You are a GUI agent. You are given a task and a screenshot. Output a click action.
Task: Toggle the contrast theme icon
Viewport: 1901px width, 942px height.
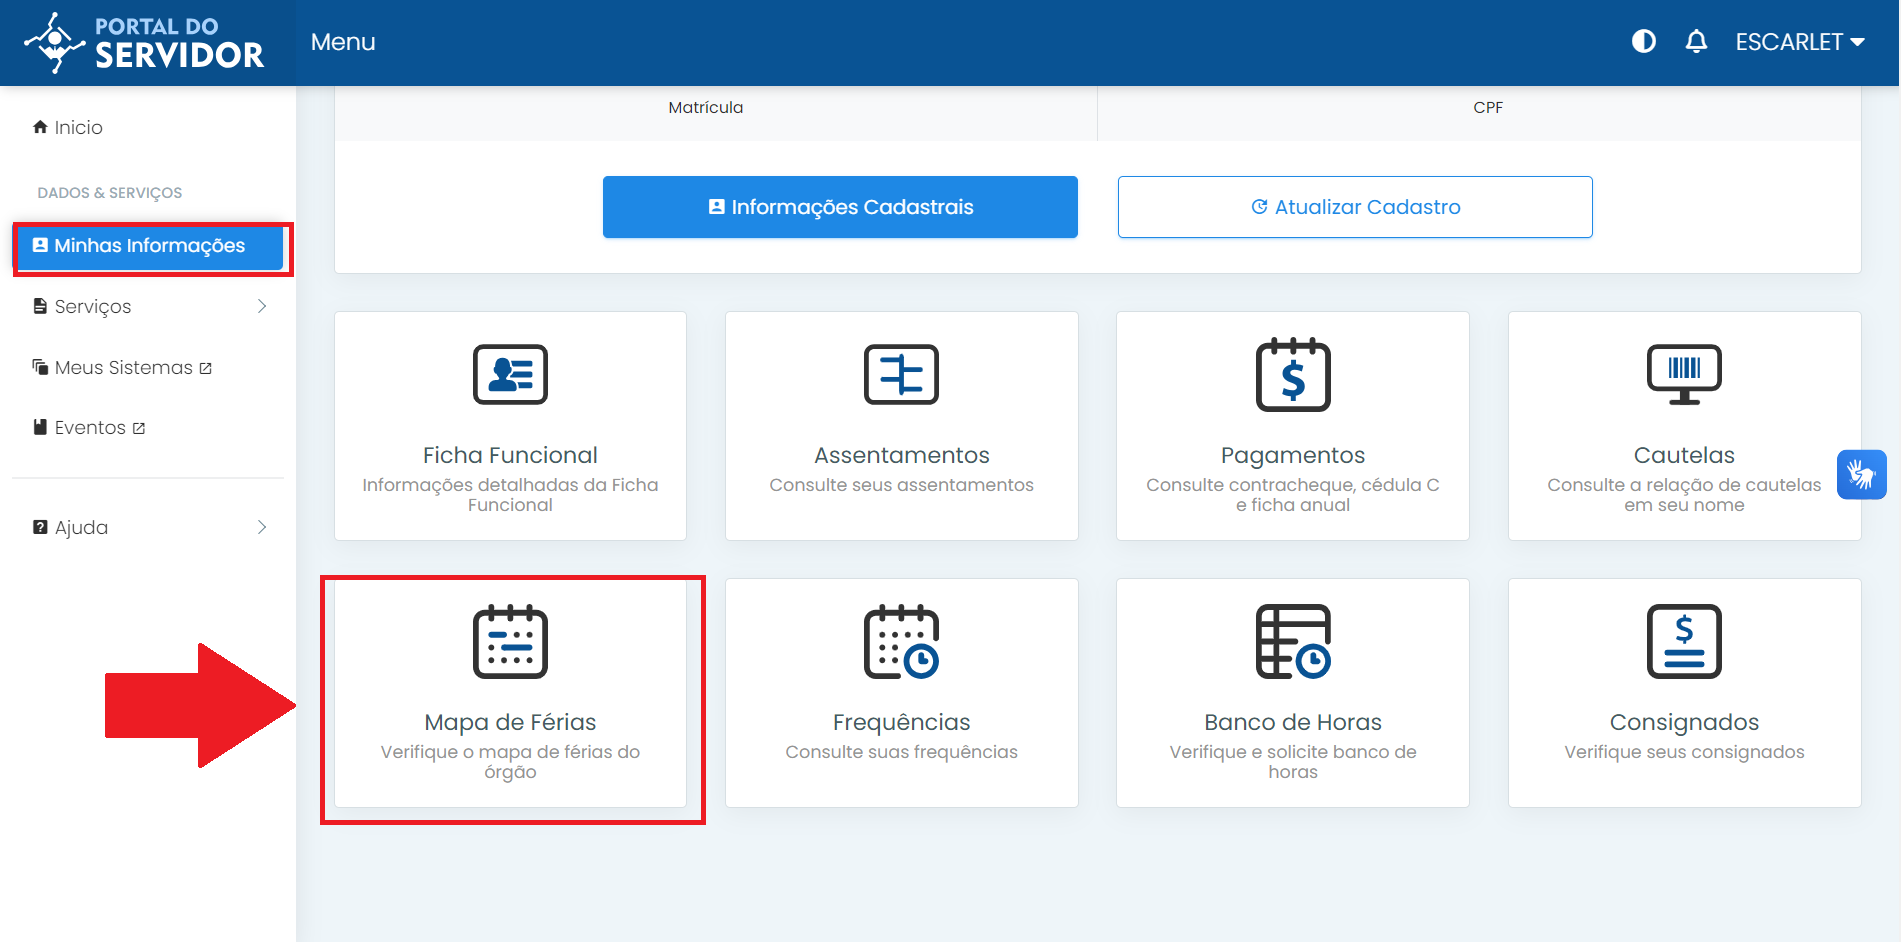pos(1643,41)
